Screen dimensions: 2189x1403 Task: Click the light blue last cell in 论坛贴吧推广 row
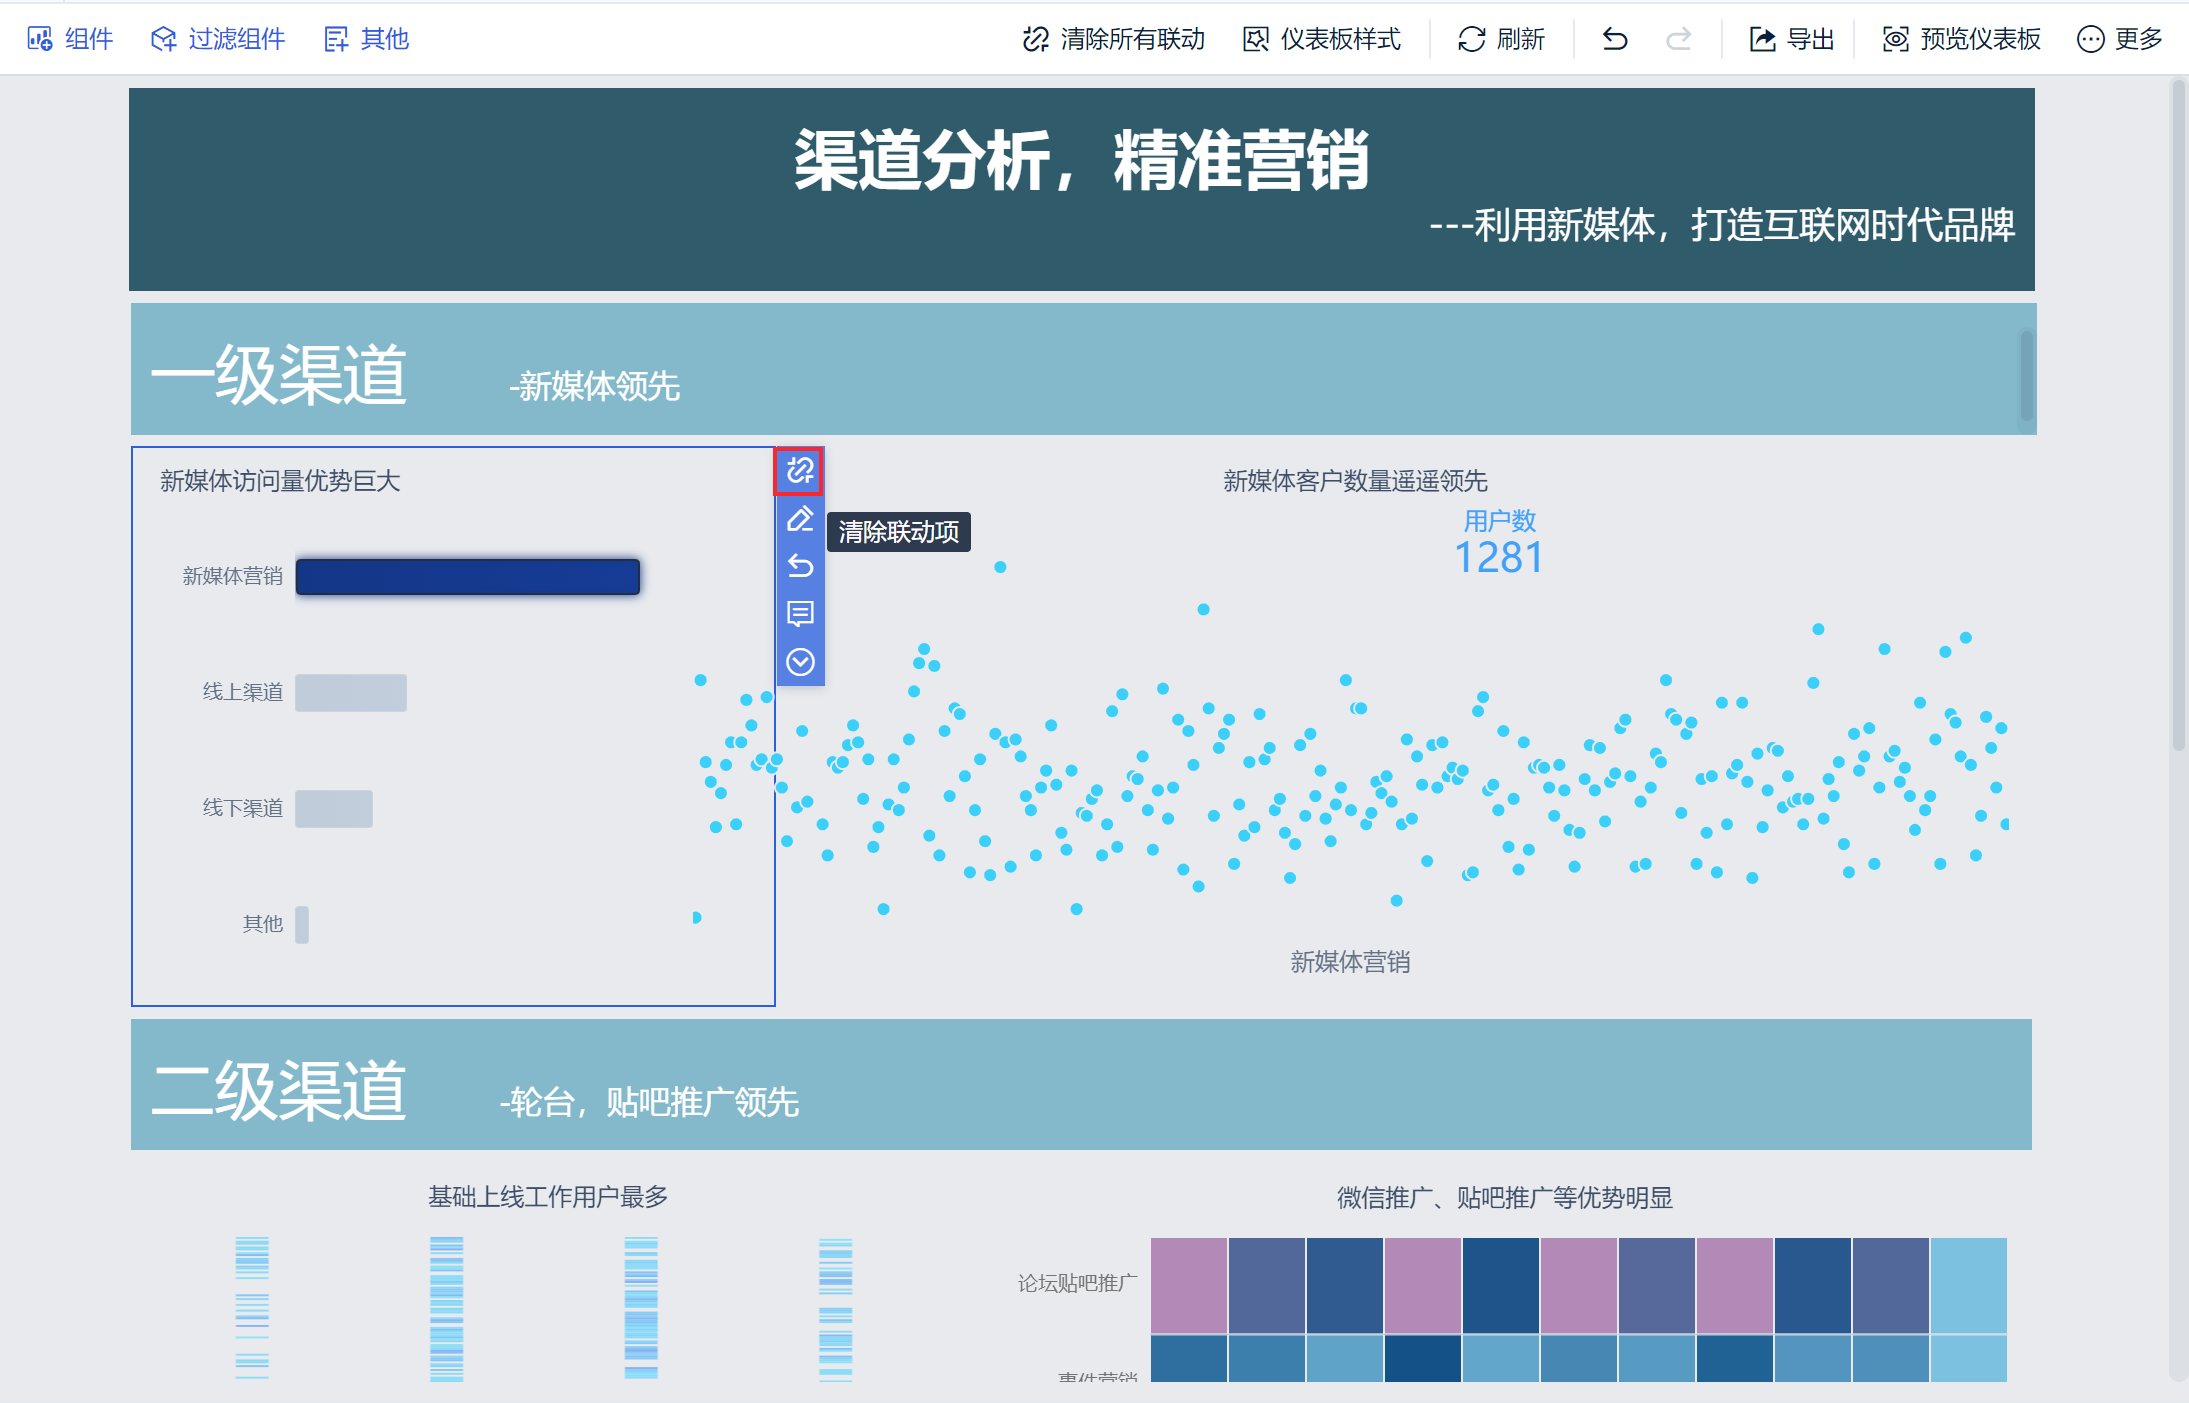click(x=1969, y=1285)
